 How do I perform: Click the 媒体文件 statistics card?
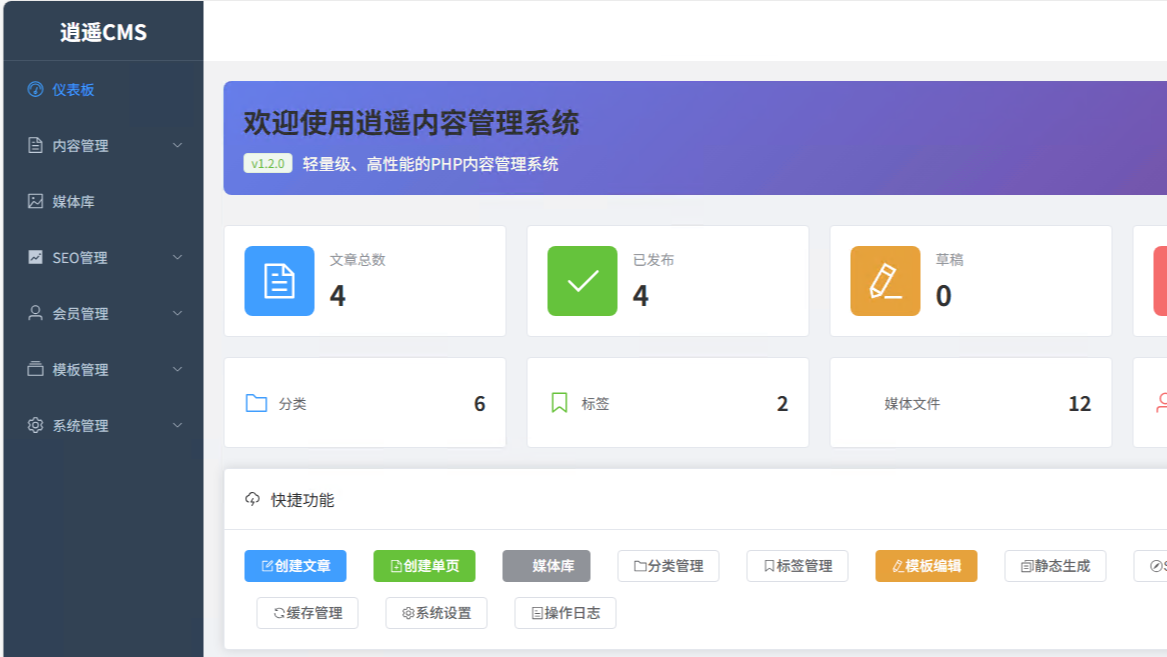point(970,402)
